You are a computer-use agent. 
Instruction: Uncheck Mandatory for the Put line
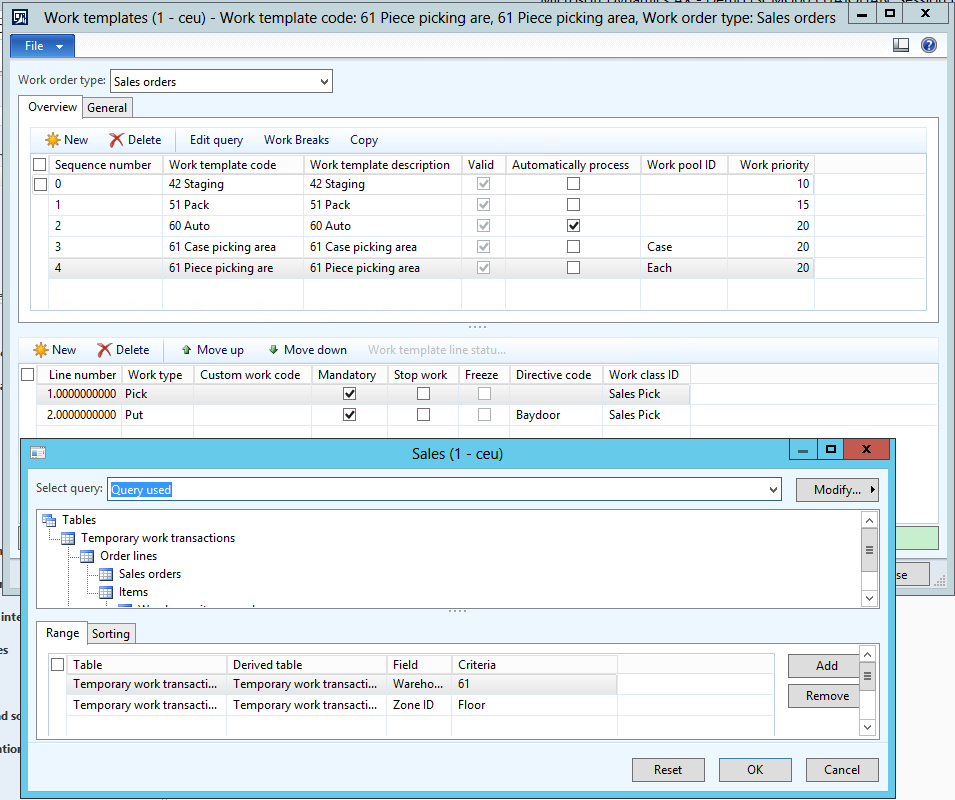click(349, 414)
